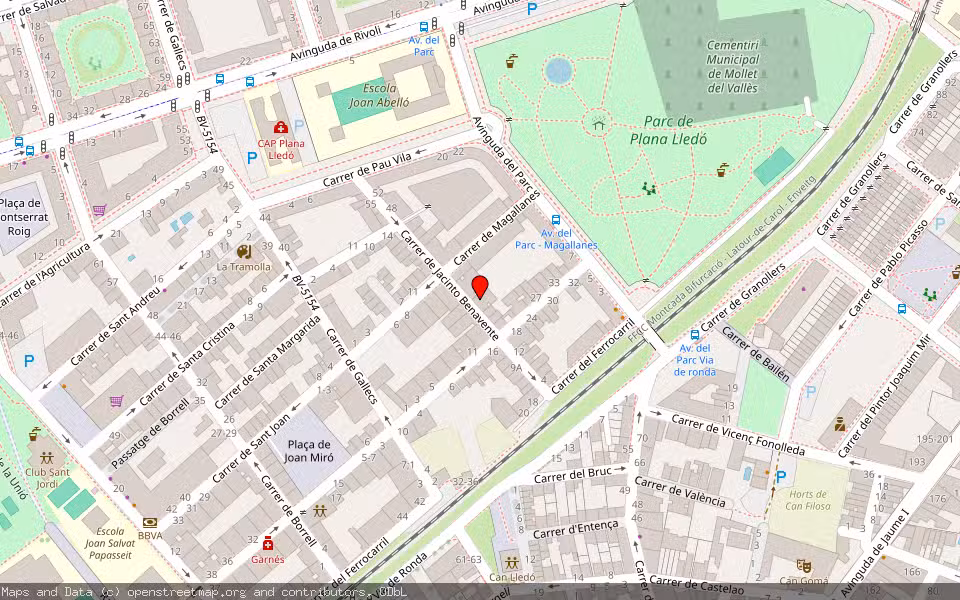Click the Can Gomà theatre masks icon
Screen dimensions: 960x600
click(804, 565)
